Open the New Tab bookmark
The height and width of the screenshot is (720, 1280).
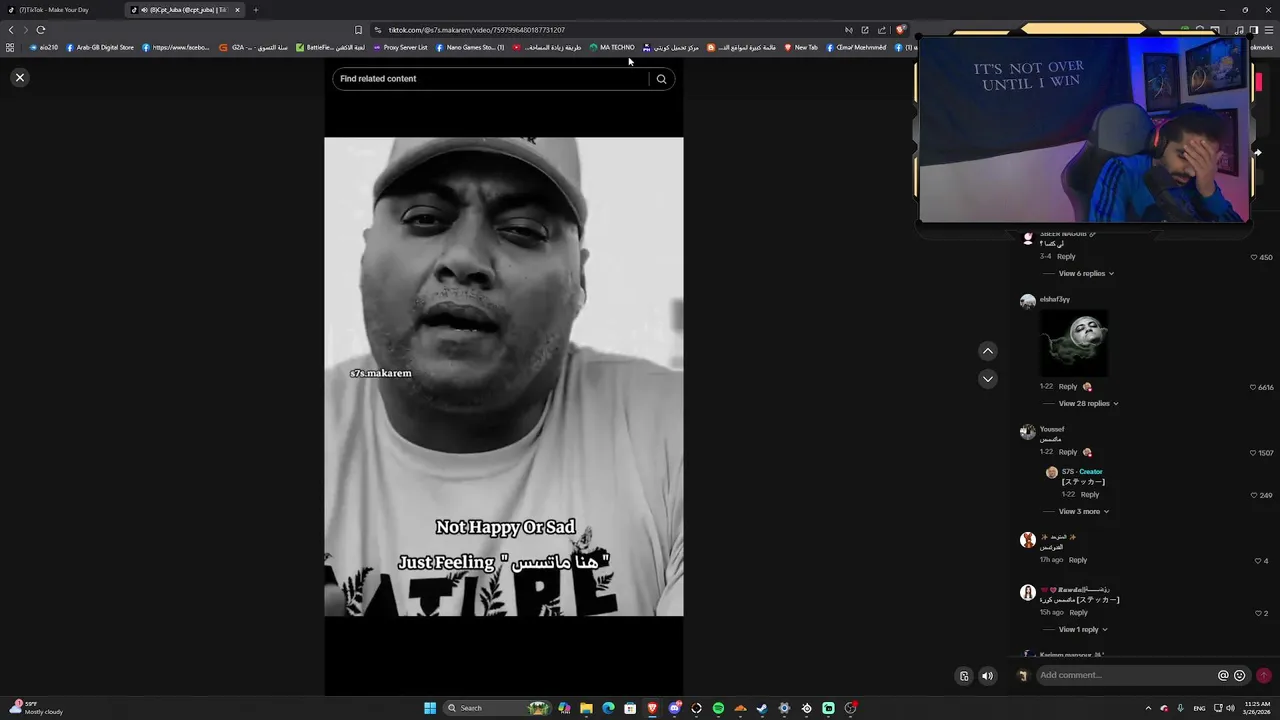tap(800, 47)
